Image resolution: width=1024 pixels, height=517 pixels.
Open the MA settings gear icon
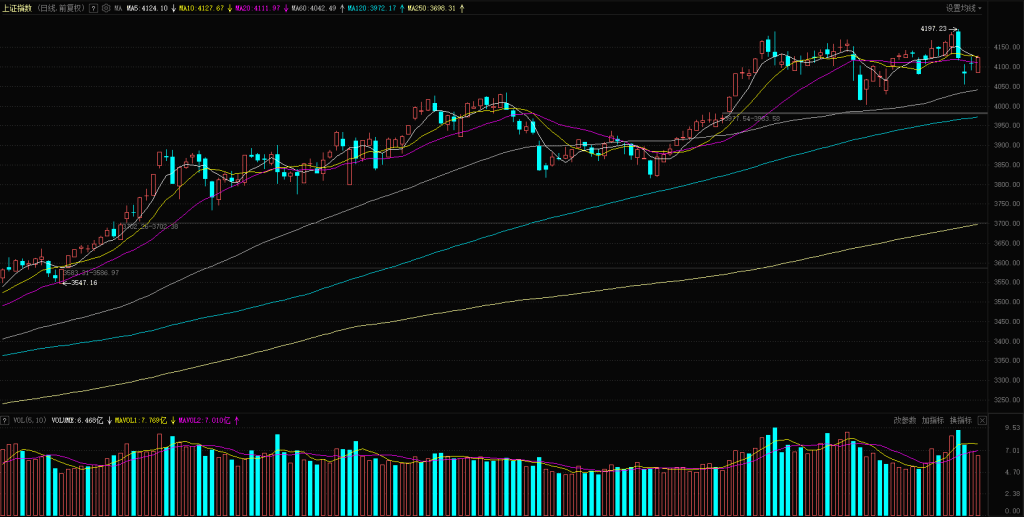[x=105, y=8]
